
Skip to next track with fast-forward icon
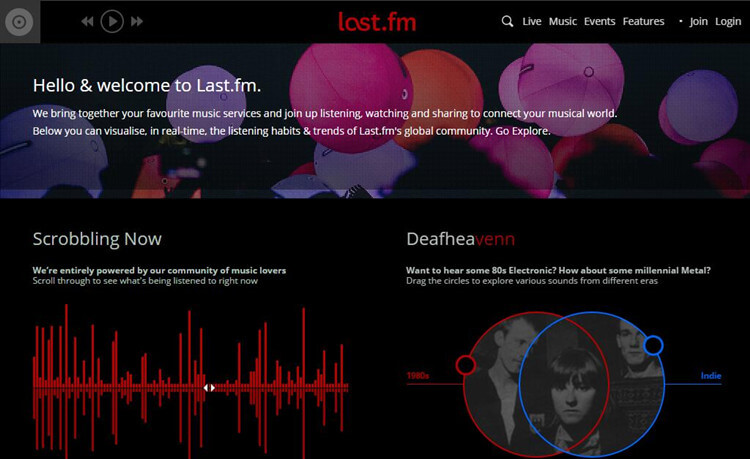coord(137,22)
